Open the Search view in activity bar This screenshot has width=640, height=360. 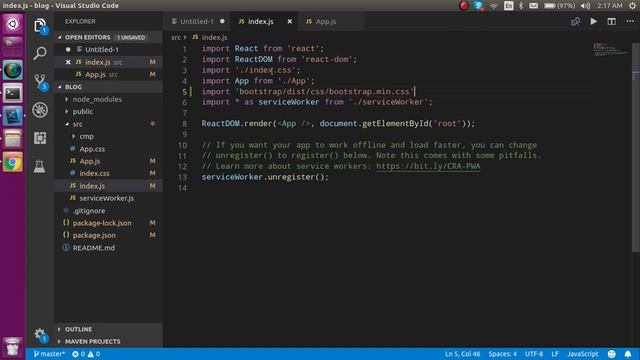coord(40,53)
